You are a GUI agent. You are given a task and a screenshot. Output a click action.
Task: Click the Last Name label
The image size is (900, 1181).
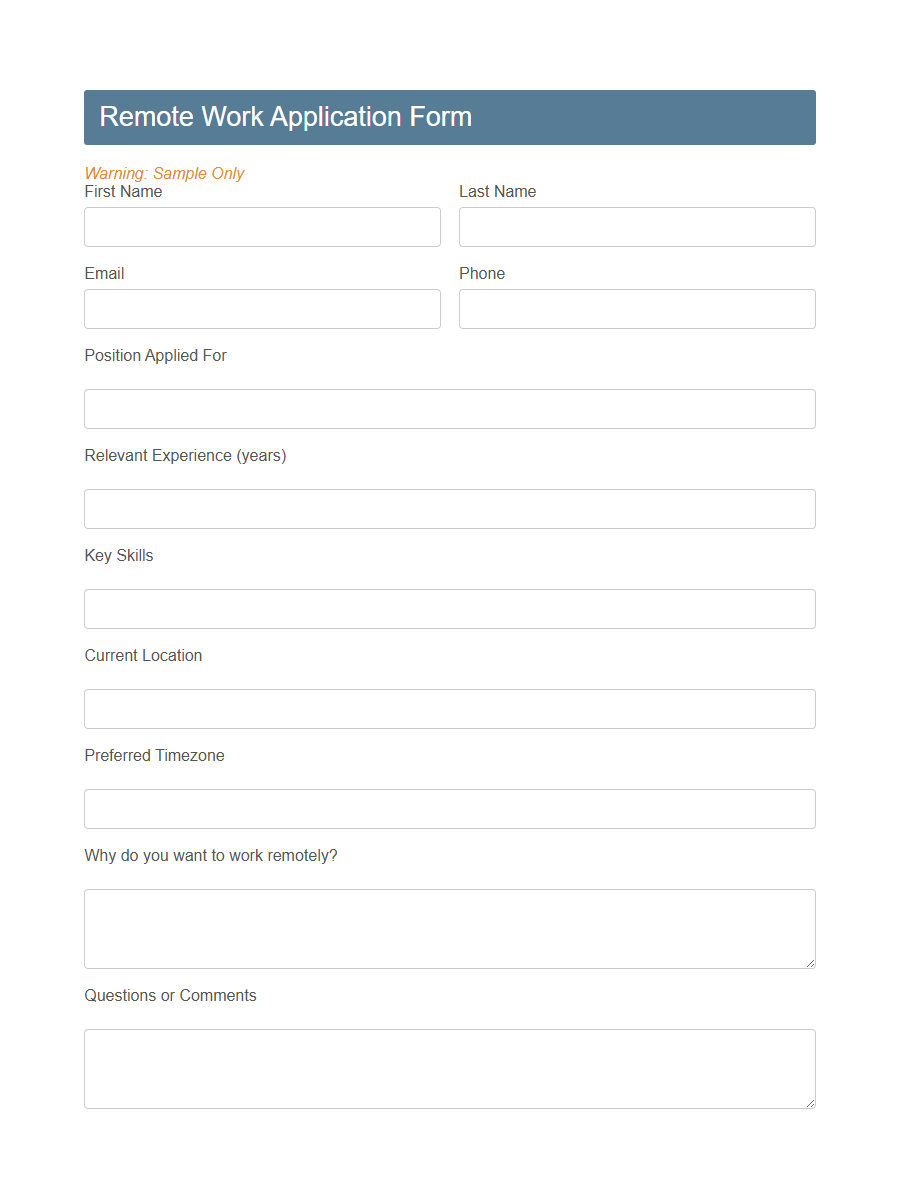pos(497,191)
